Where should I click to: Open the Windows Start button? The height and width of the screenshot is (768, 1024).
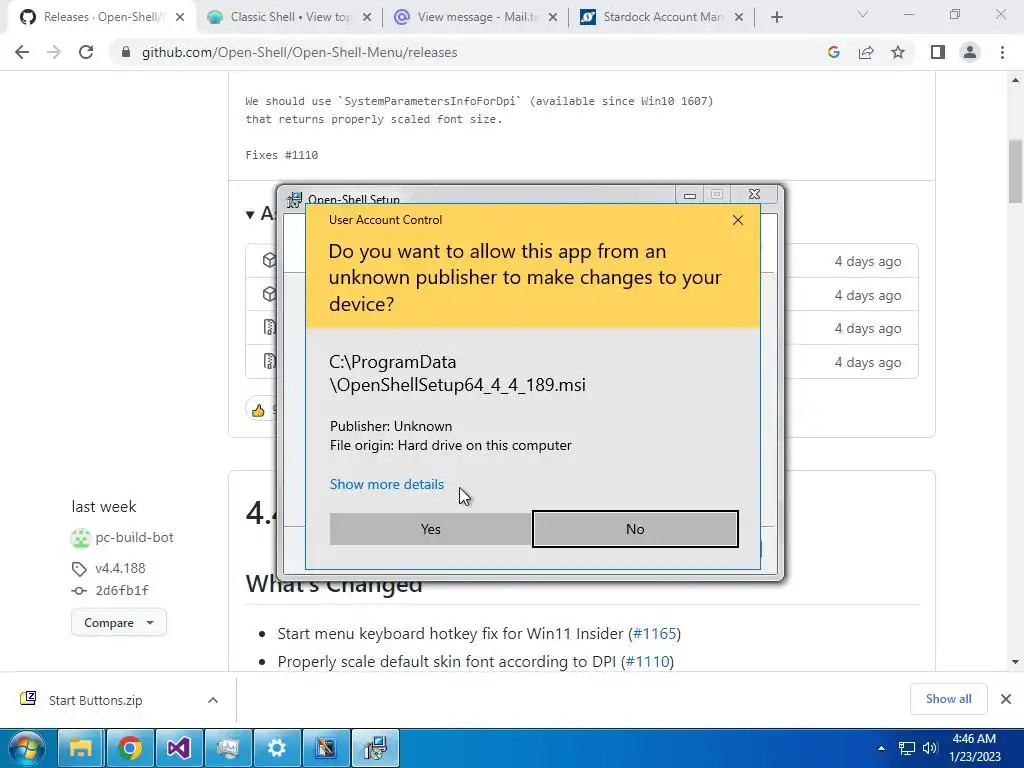click(x=27, y=748)
